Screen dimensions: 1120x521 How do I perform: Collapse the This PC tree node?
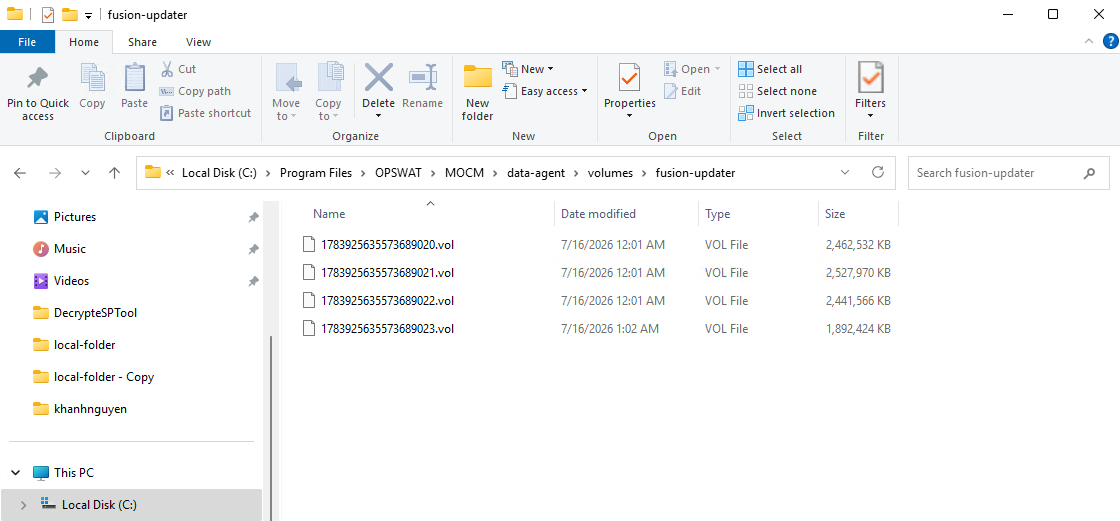coord(15,473)
